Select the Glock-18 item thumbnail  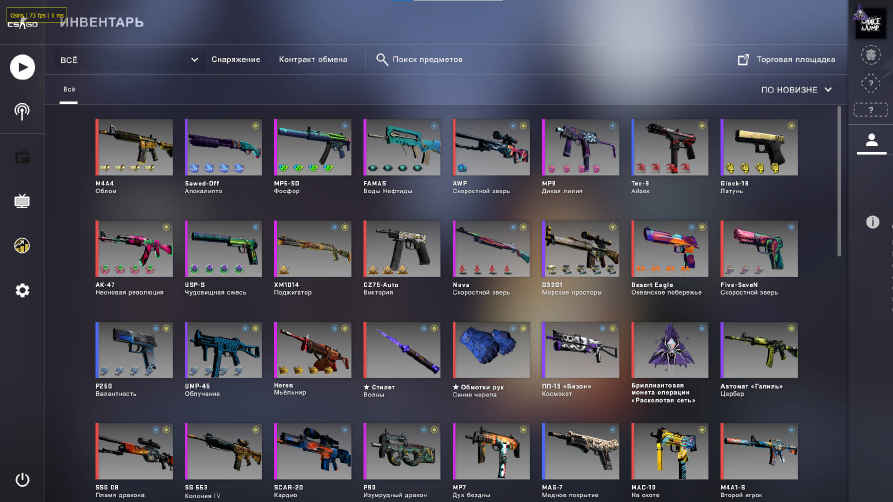(759, 147)
